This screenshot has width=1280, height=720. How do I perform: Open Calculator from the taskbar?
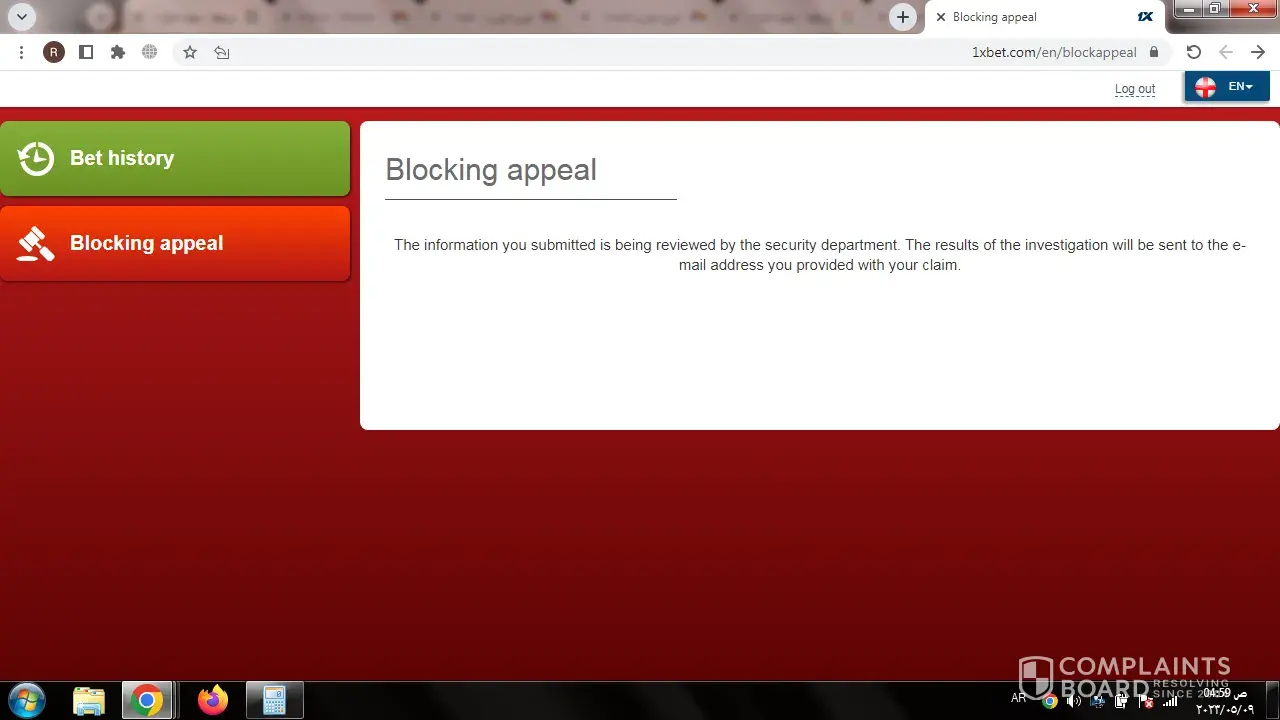point(274,700)
